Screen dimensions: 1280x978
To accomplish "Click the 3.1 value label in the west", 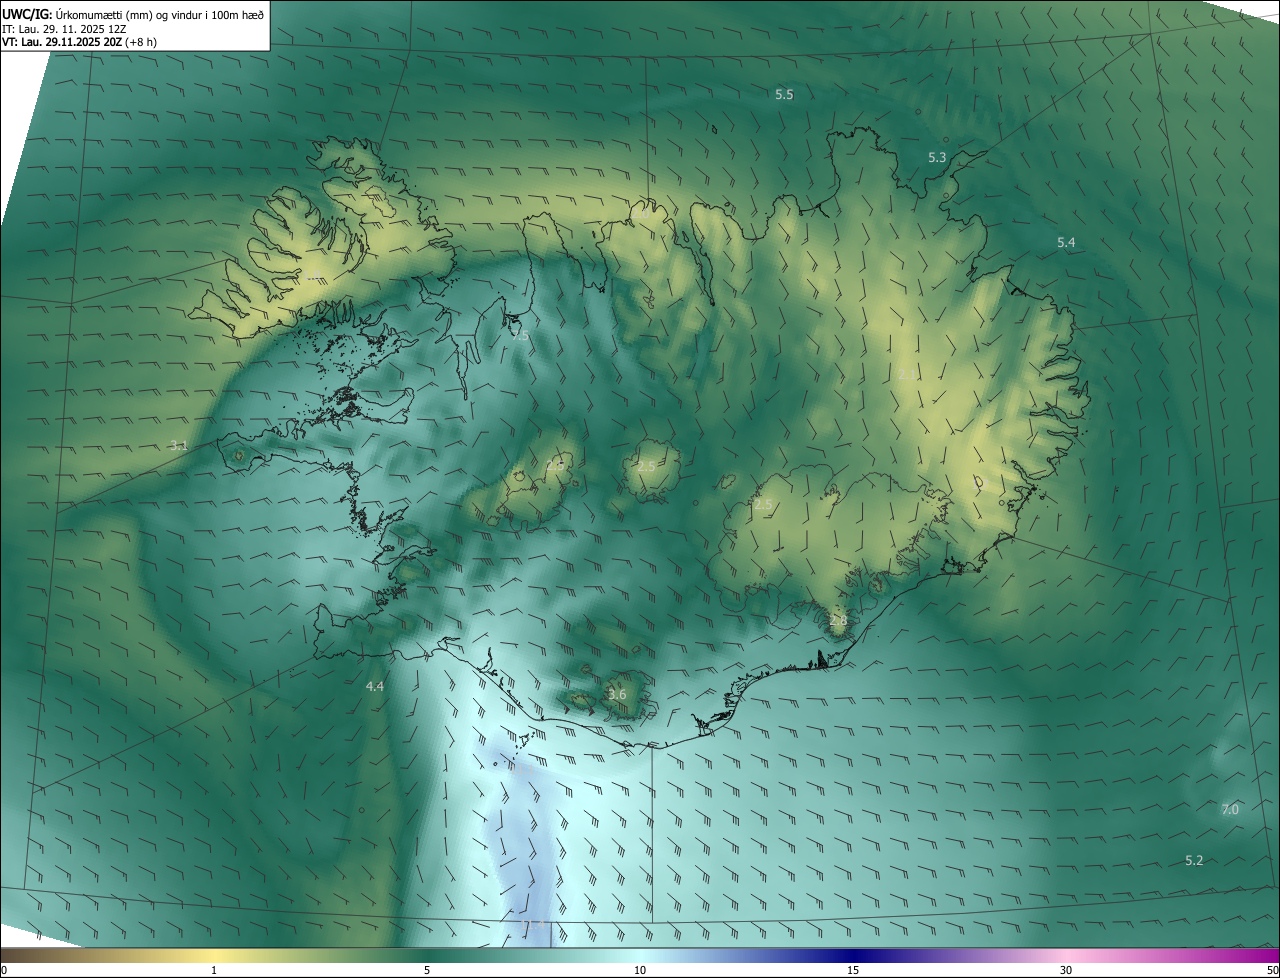I will (178, 446).
